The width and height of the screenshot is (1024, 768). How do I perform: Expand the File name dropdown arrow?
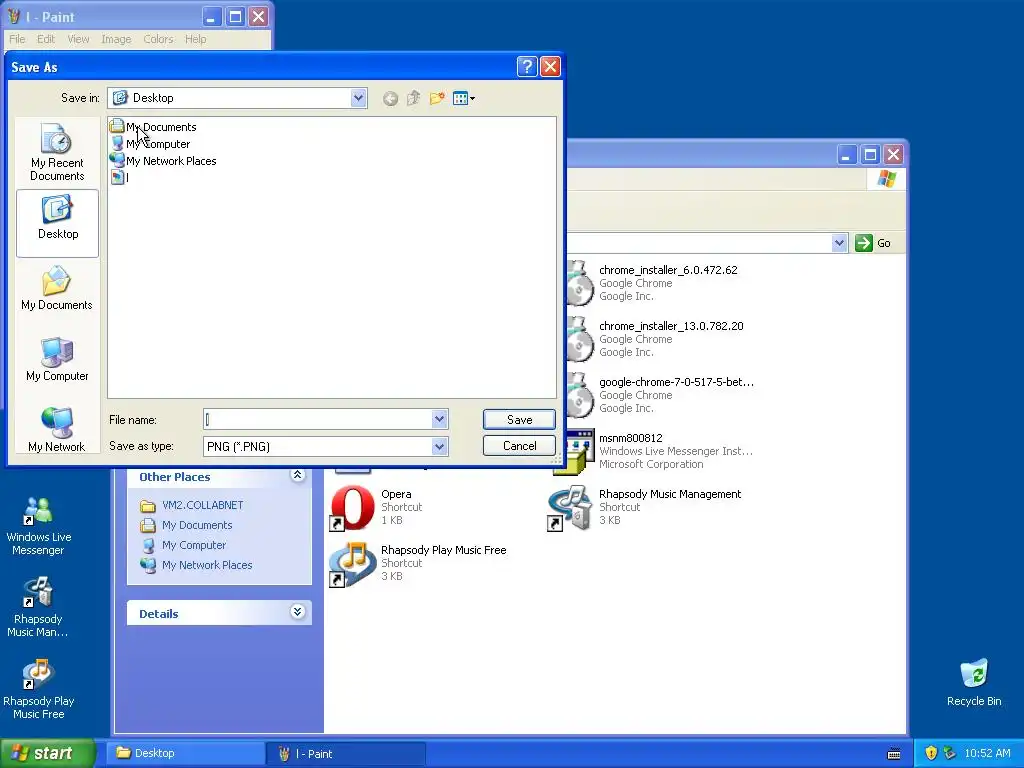[x=440, y=419]
